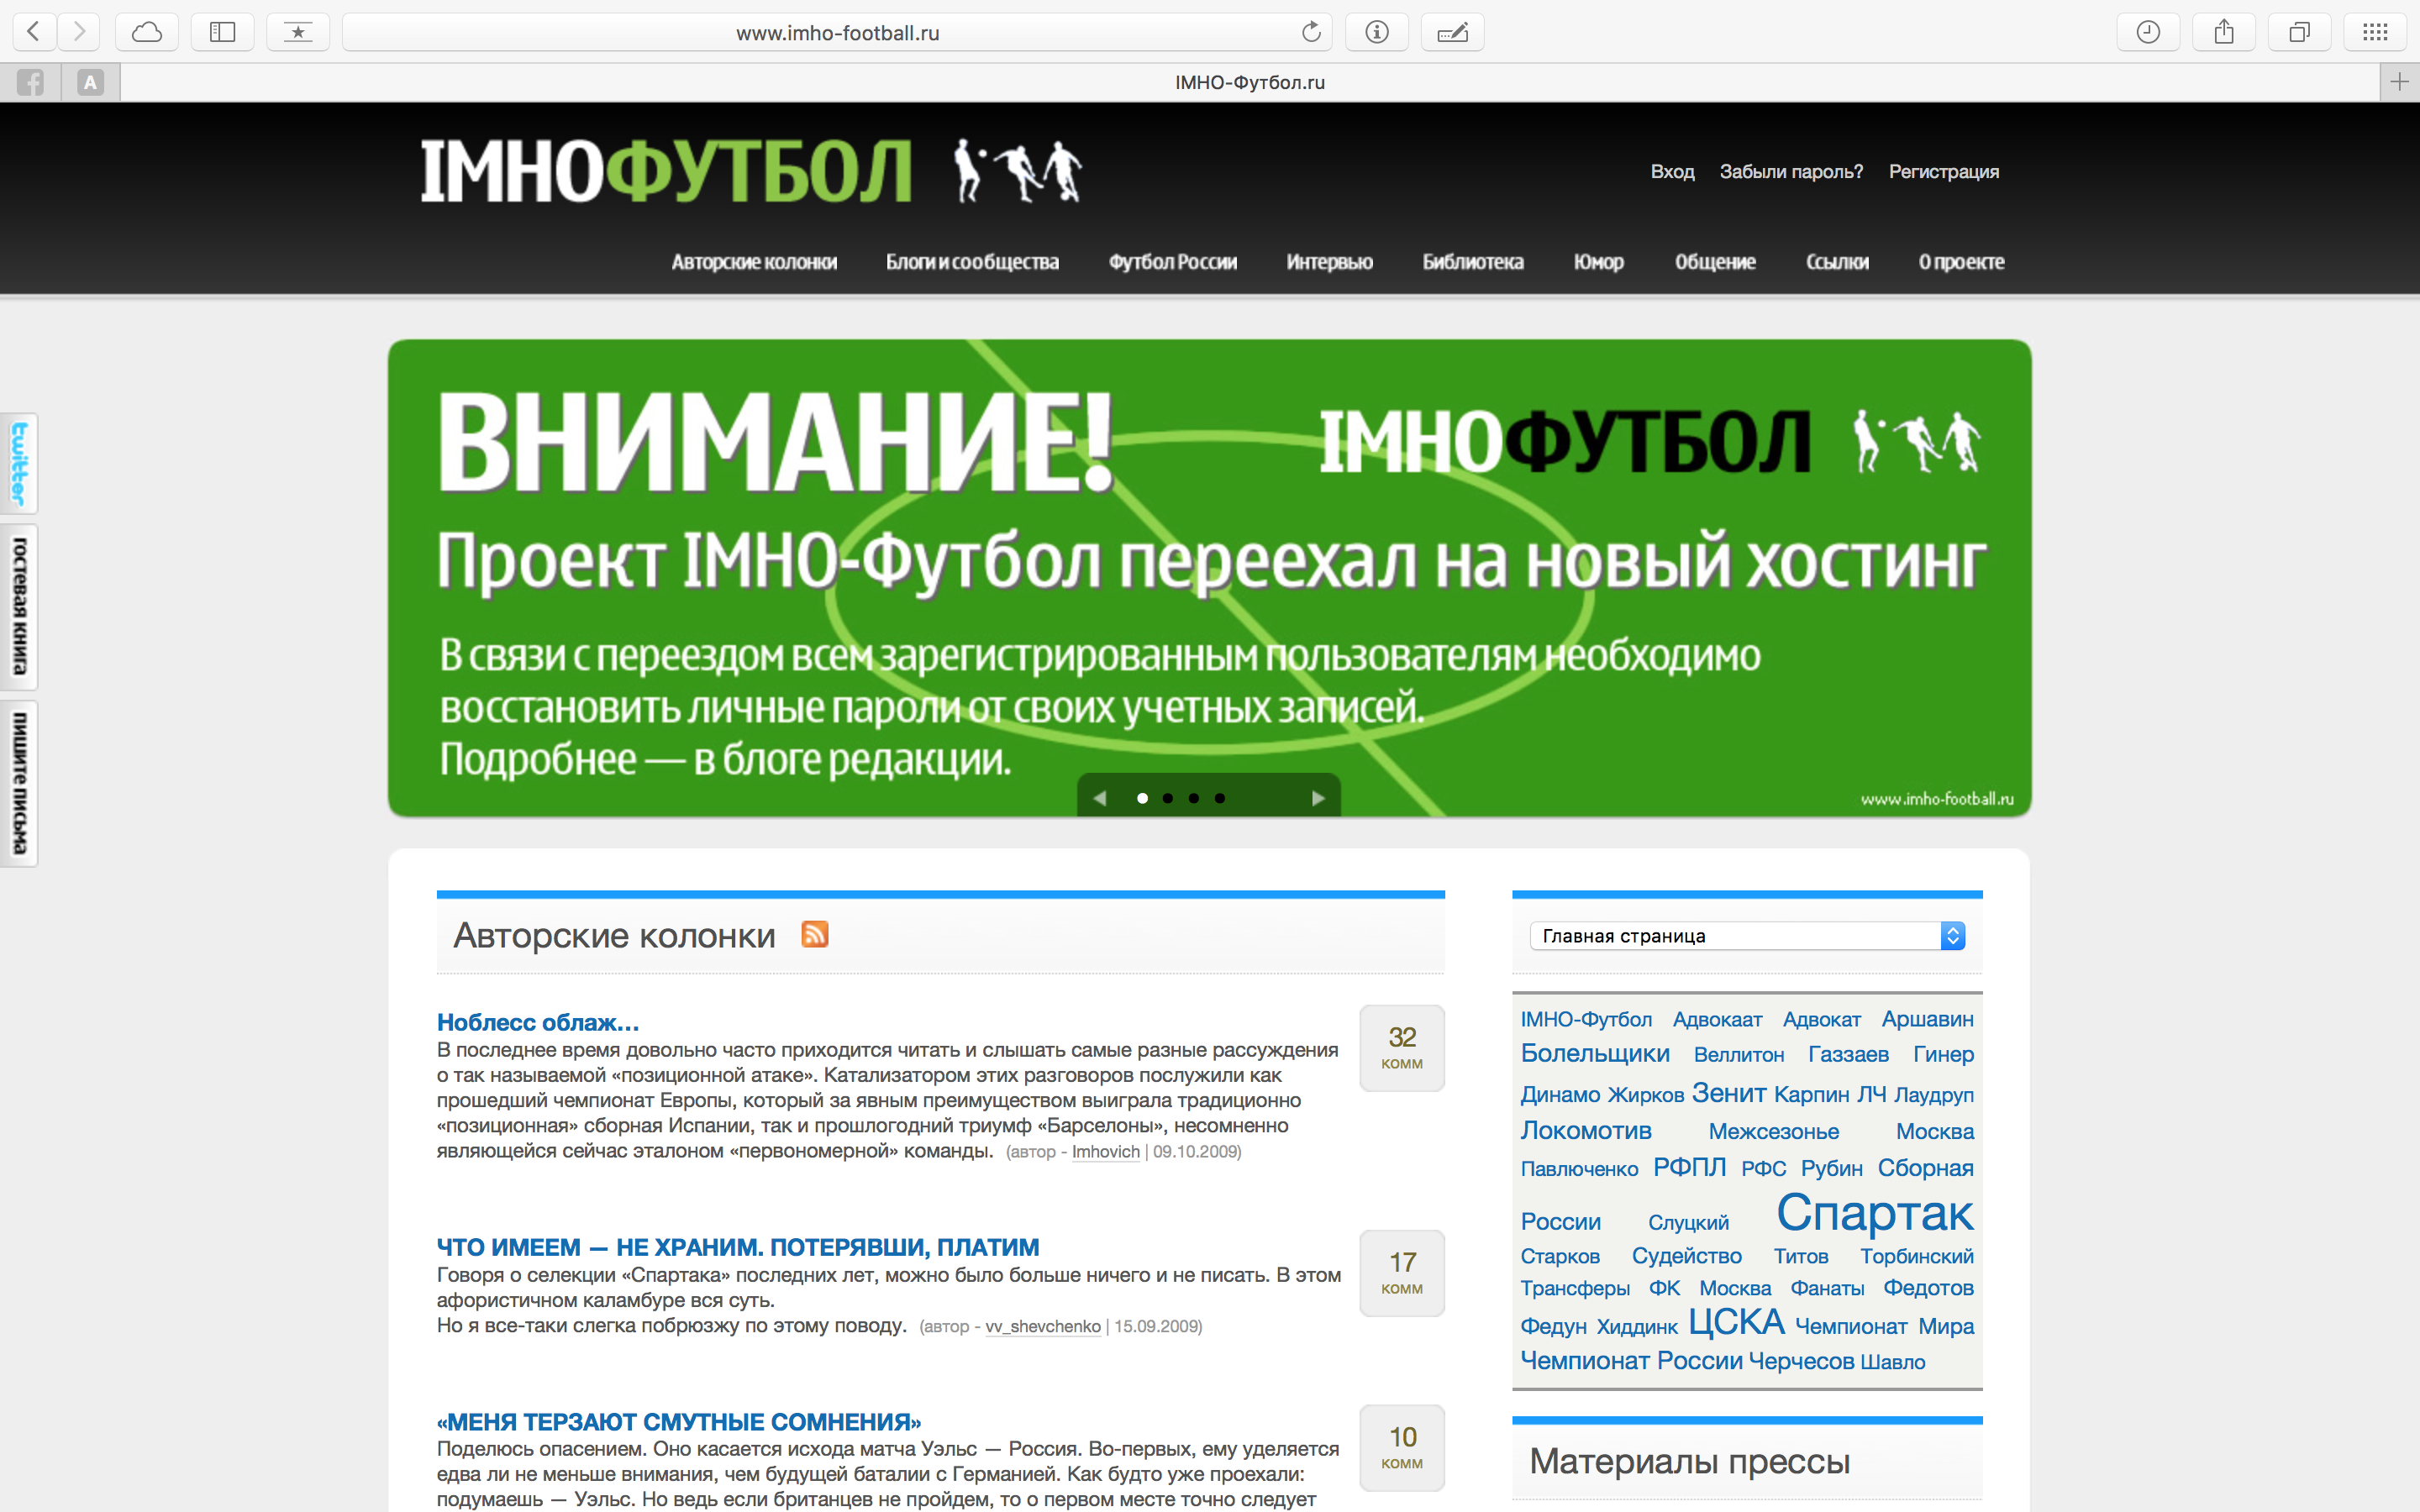
Task: Open article 'ЧТО ИМЕЕМ — НЕ ХРАНИМ'
Action: (738, 1247)
